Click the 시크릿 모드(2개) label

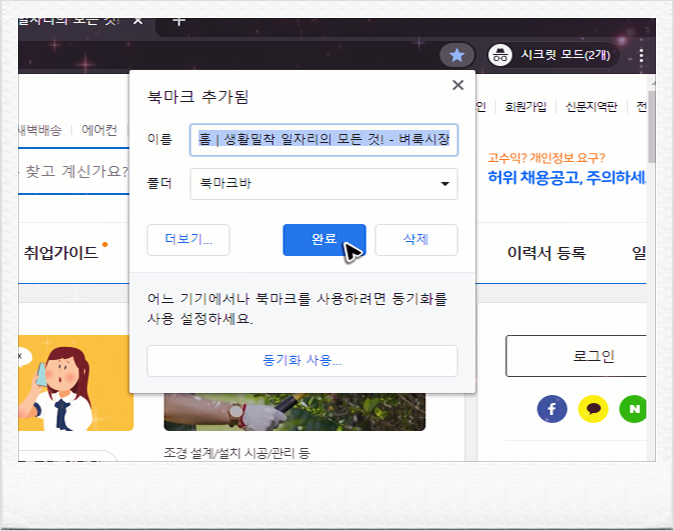click(565, 55)
